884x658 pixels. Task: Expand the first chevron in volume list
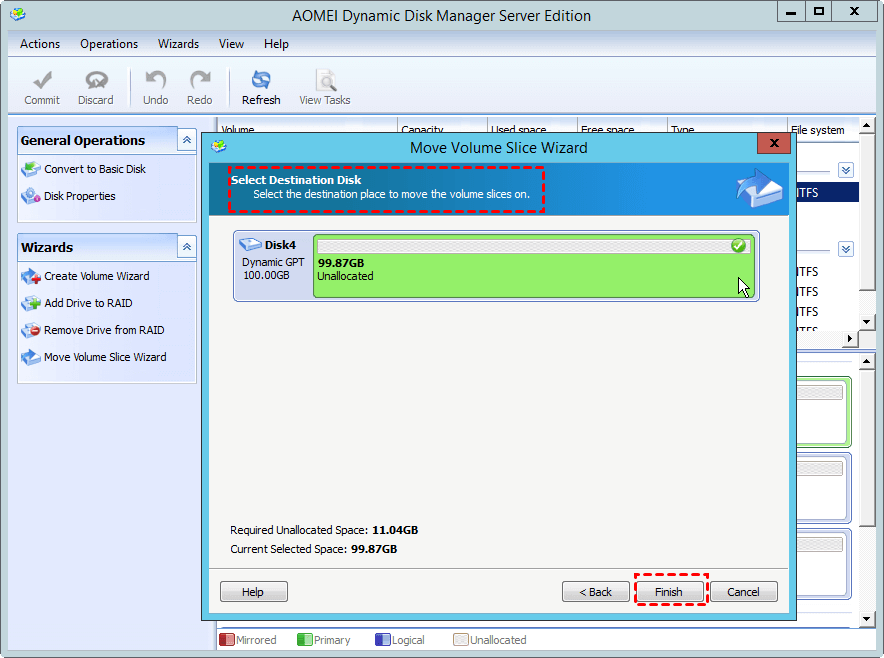(x=846, y=170)
